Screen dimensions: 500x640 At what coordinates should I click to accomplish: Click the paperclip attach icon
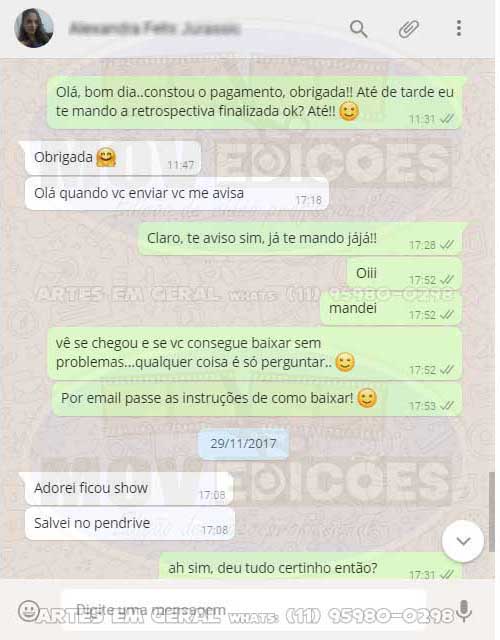[x=409, y=29]
